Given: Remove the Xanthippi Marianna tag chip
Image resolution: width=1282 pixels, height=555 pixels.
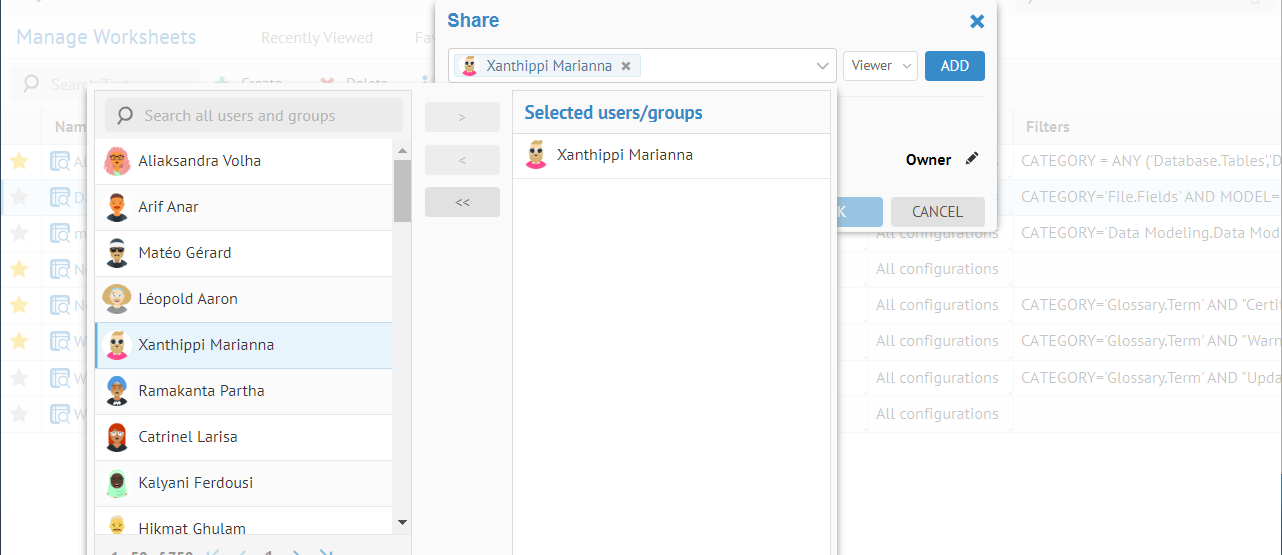Looking at the screenshot, I should coord(626,66).
